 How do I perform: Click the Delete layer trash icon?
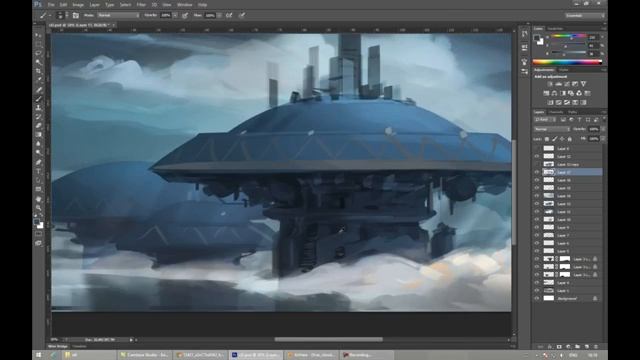pyautogui.click(x=596, y=347)
